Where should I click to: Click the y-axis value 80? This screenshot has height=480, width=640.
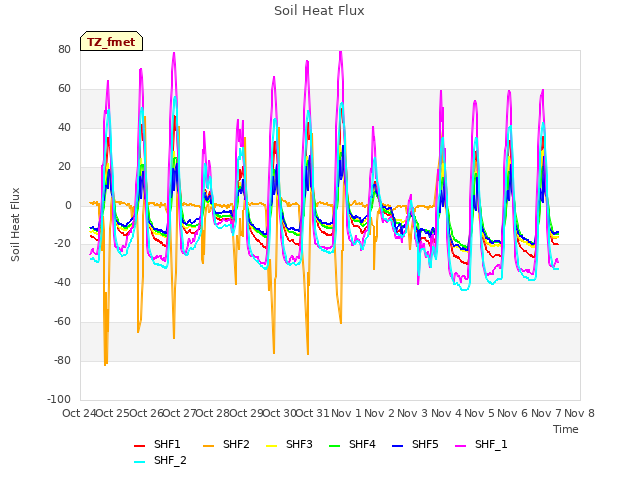click(64, 49)
